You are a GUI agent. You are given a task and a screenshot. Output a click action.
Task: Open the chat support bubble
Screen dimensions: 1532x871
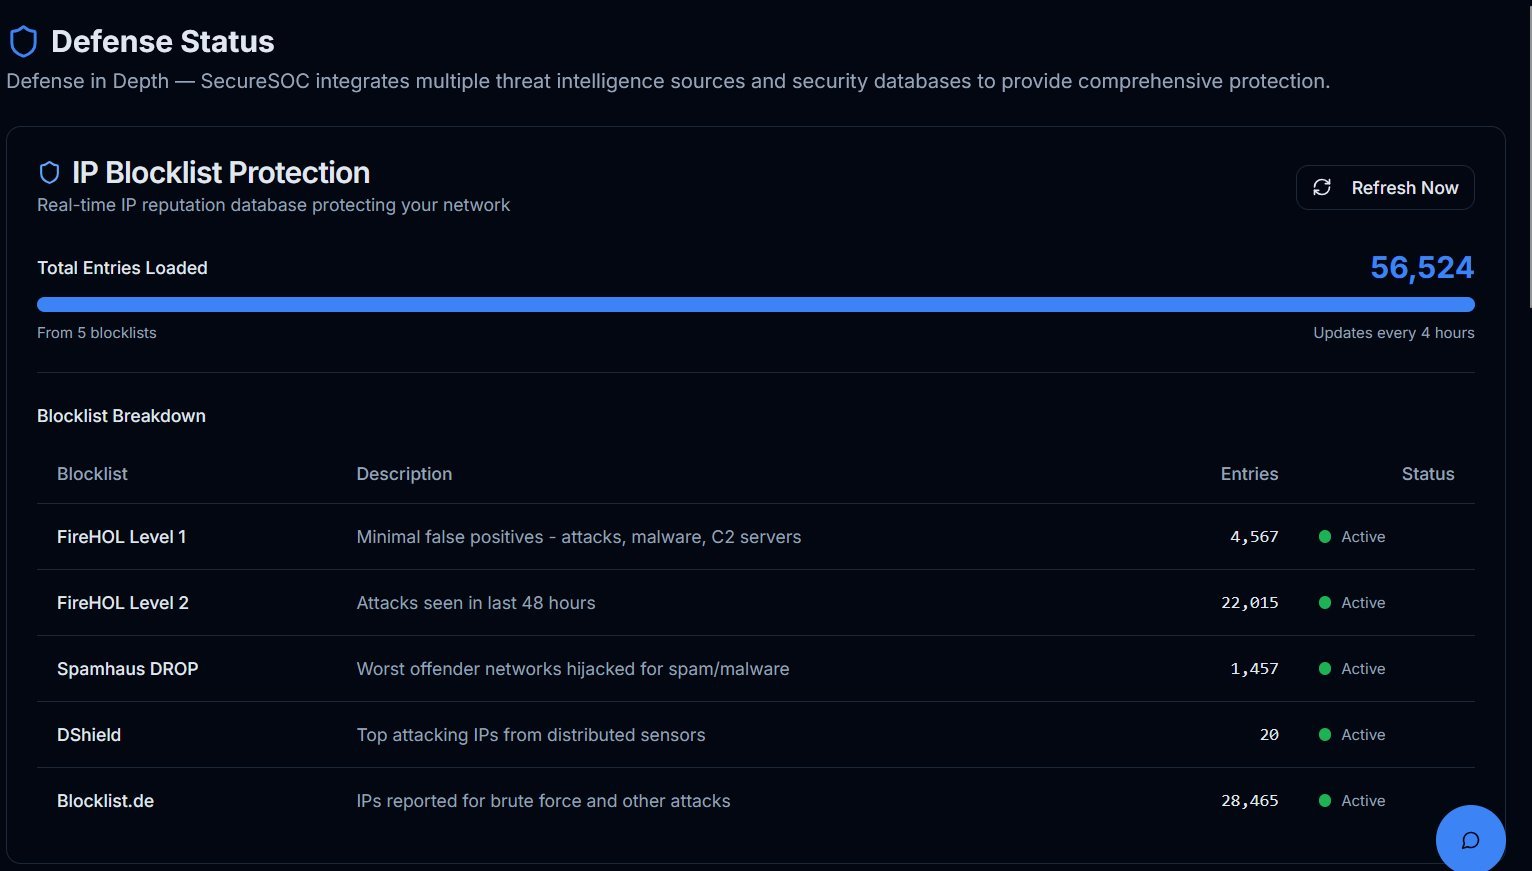pos(1470,839)
